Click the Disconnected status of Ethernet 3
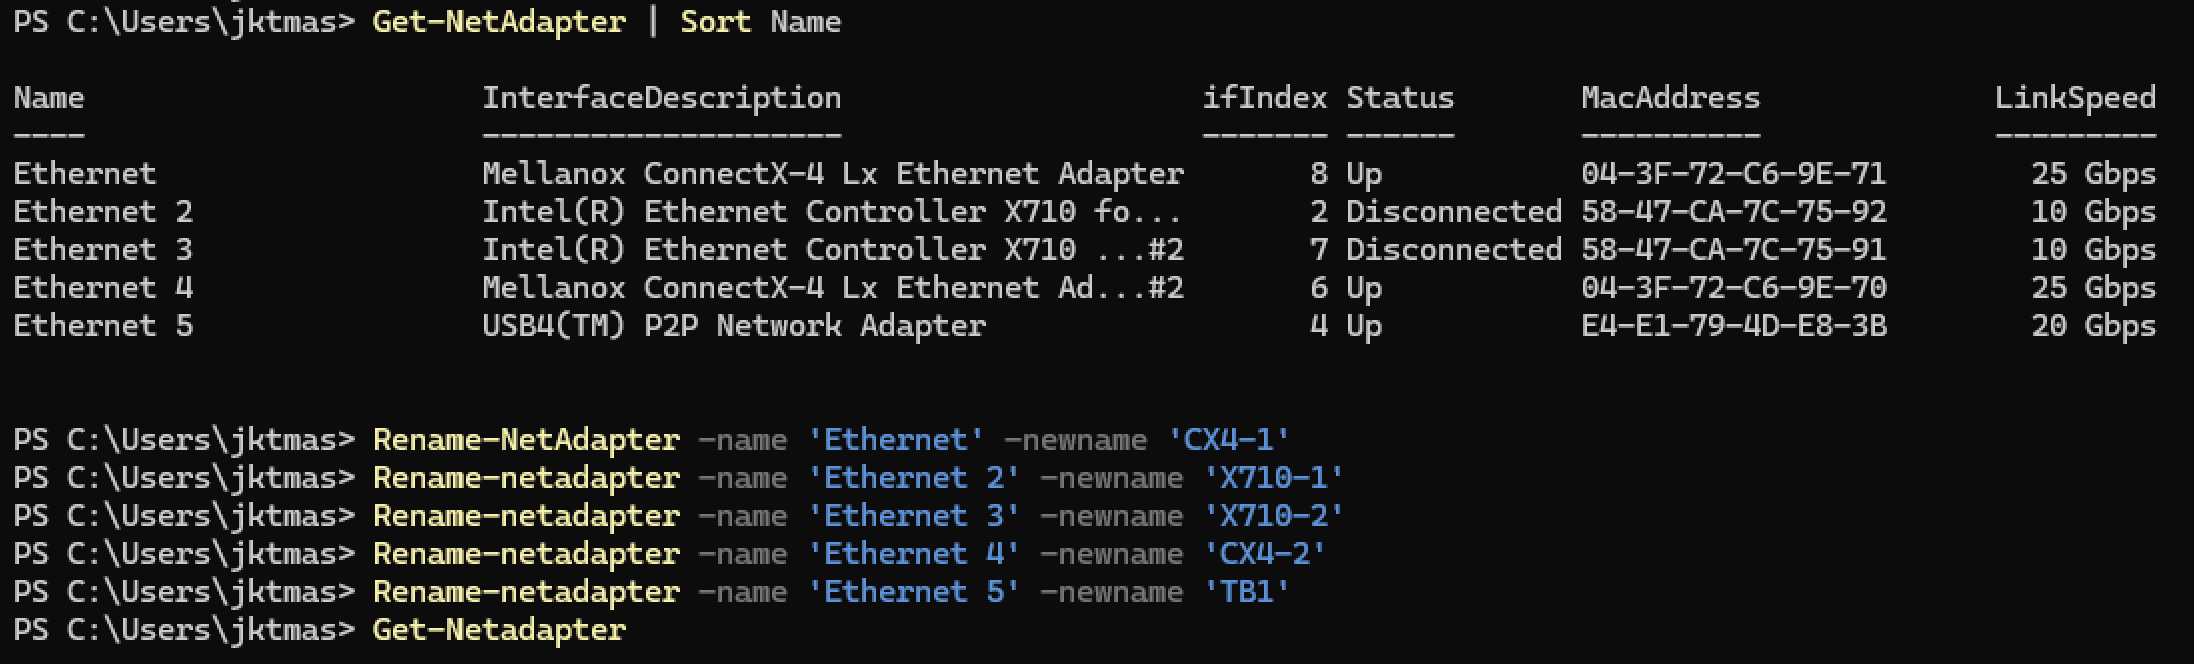The height and width of the screenshot is (664, 2194). tap(1453, 250)
